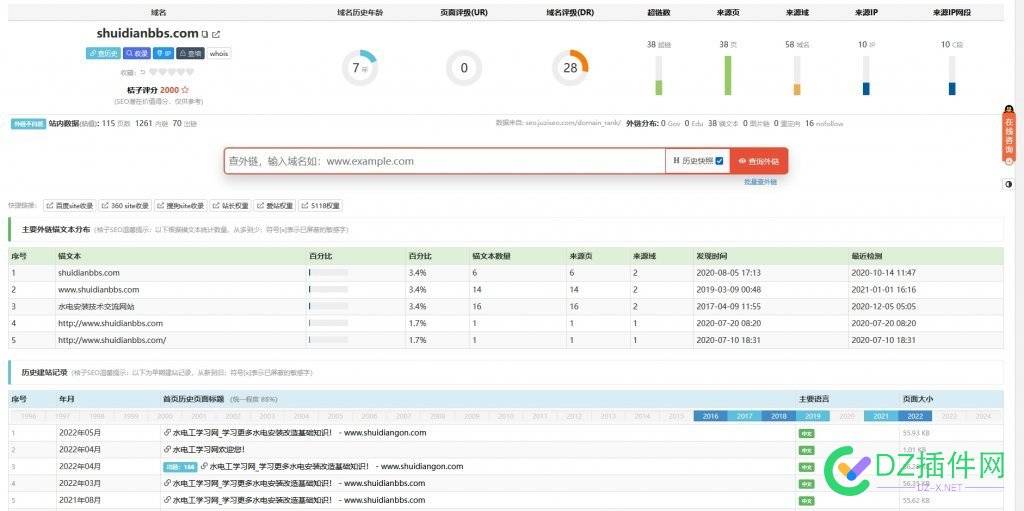The width and height of the screenshot is (1024, 511).
Task: Open shuidianbbs.com via external-link icon
Action: pyautogui.click(x=216, y=34)
